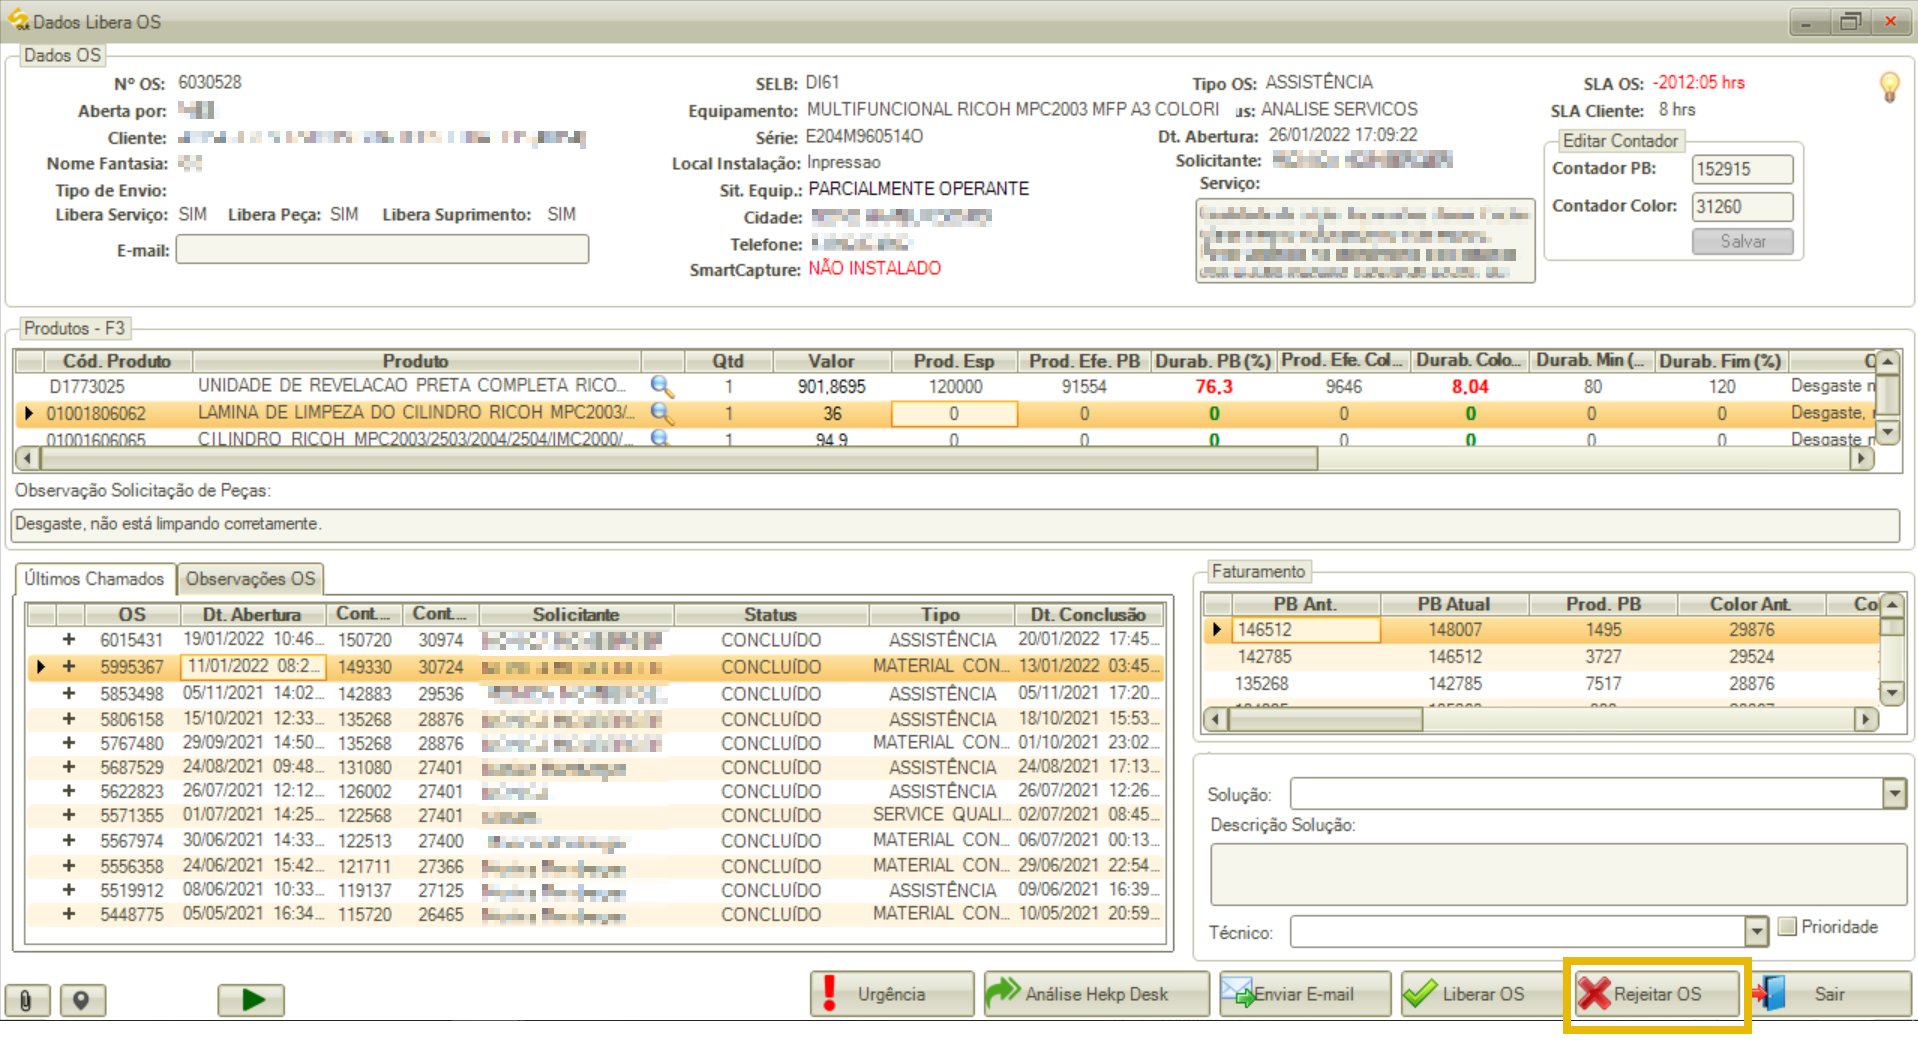Select product row 01001606065

[x=945, y=438]
